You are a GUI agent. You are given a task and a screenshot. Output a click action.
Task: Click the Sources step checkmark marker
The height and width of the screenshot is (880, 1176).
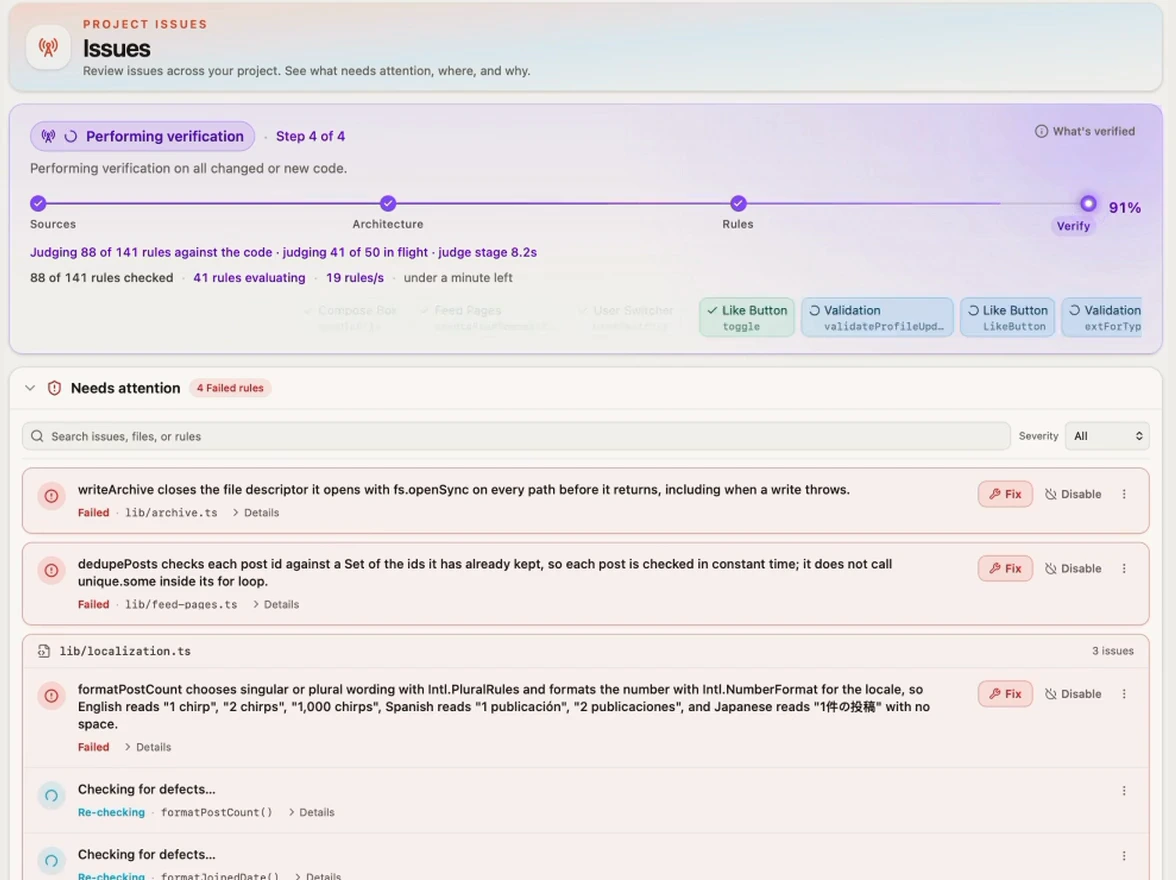(x=38, y=203)
